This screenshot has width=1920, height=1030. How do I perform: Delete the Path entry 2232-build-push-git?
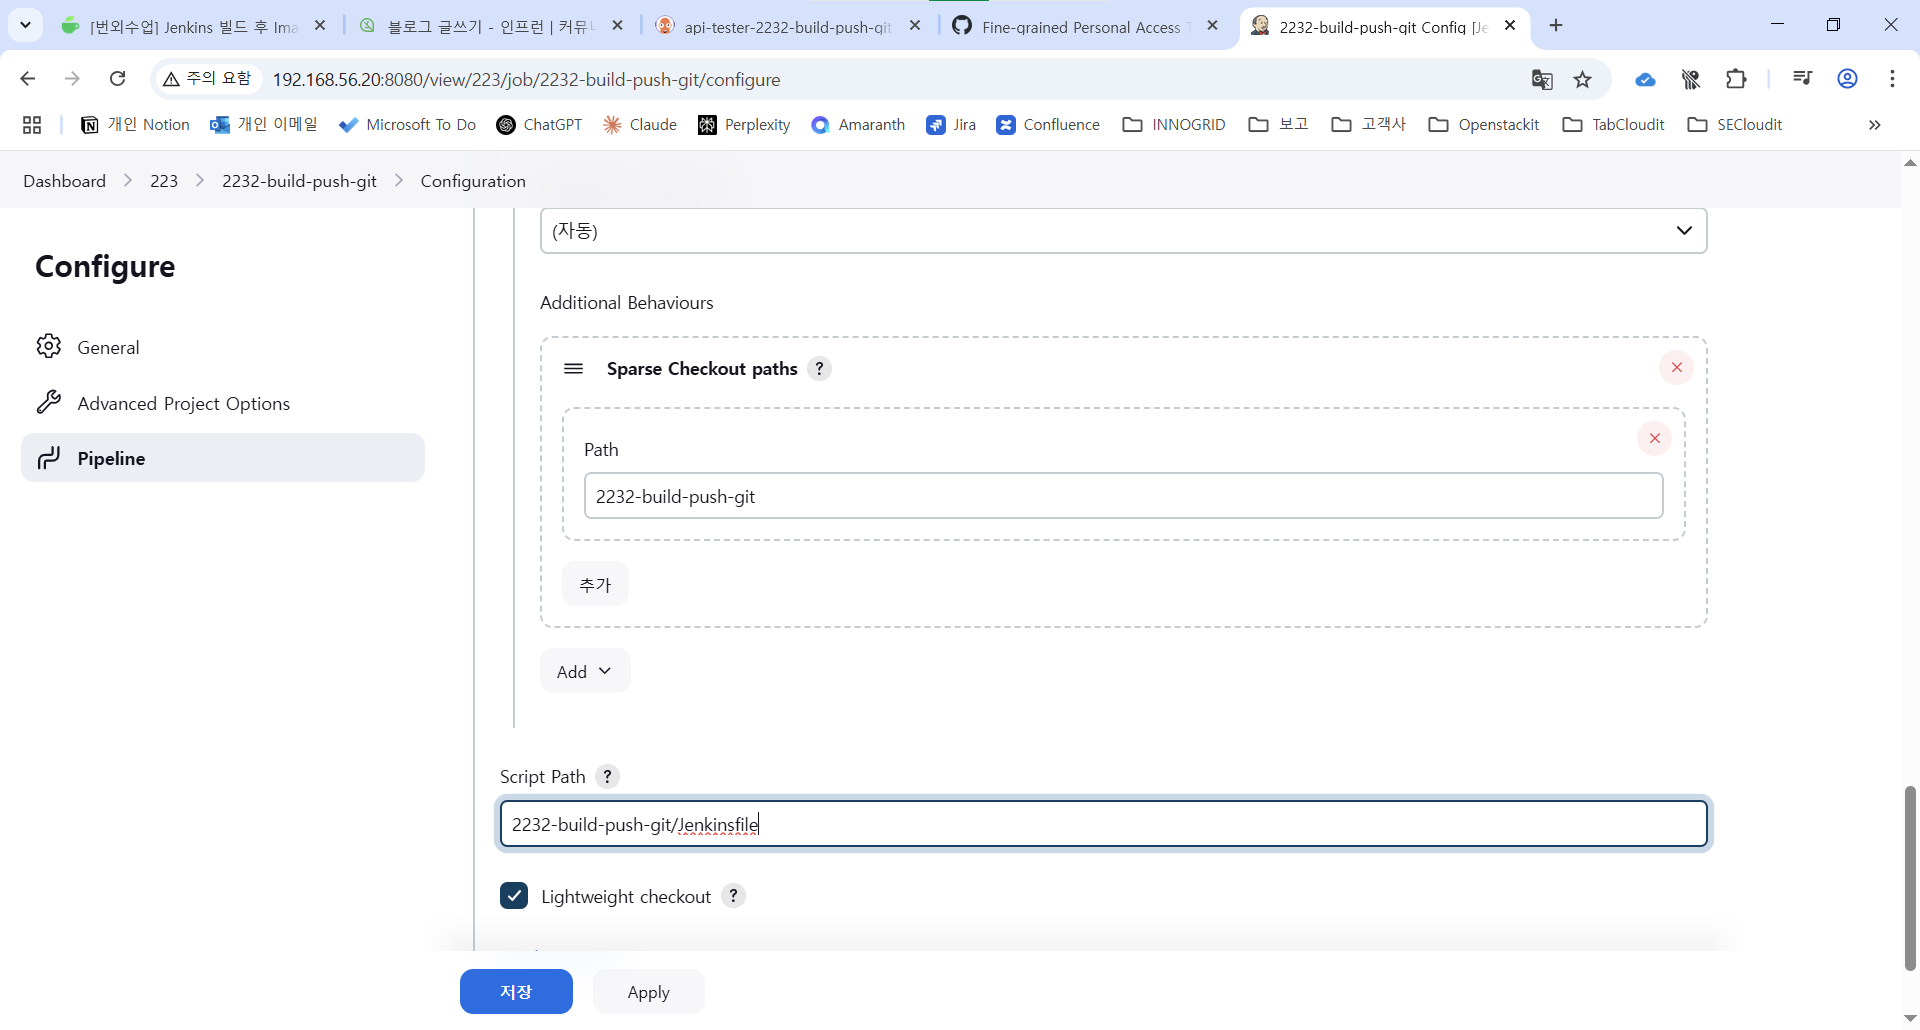click(1655, 439)
